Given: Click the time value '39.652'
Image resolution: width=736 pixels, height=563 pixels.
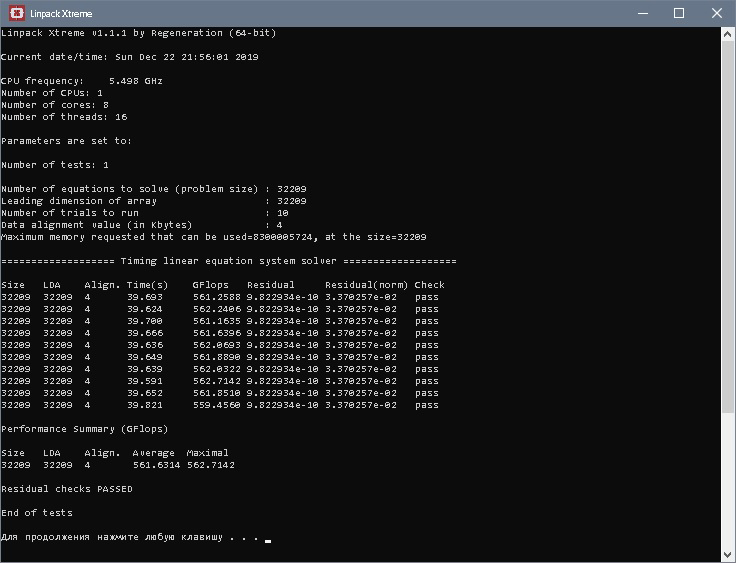Looking at the screenshot, I should [x=145, y=393].
